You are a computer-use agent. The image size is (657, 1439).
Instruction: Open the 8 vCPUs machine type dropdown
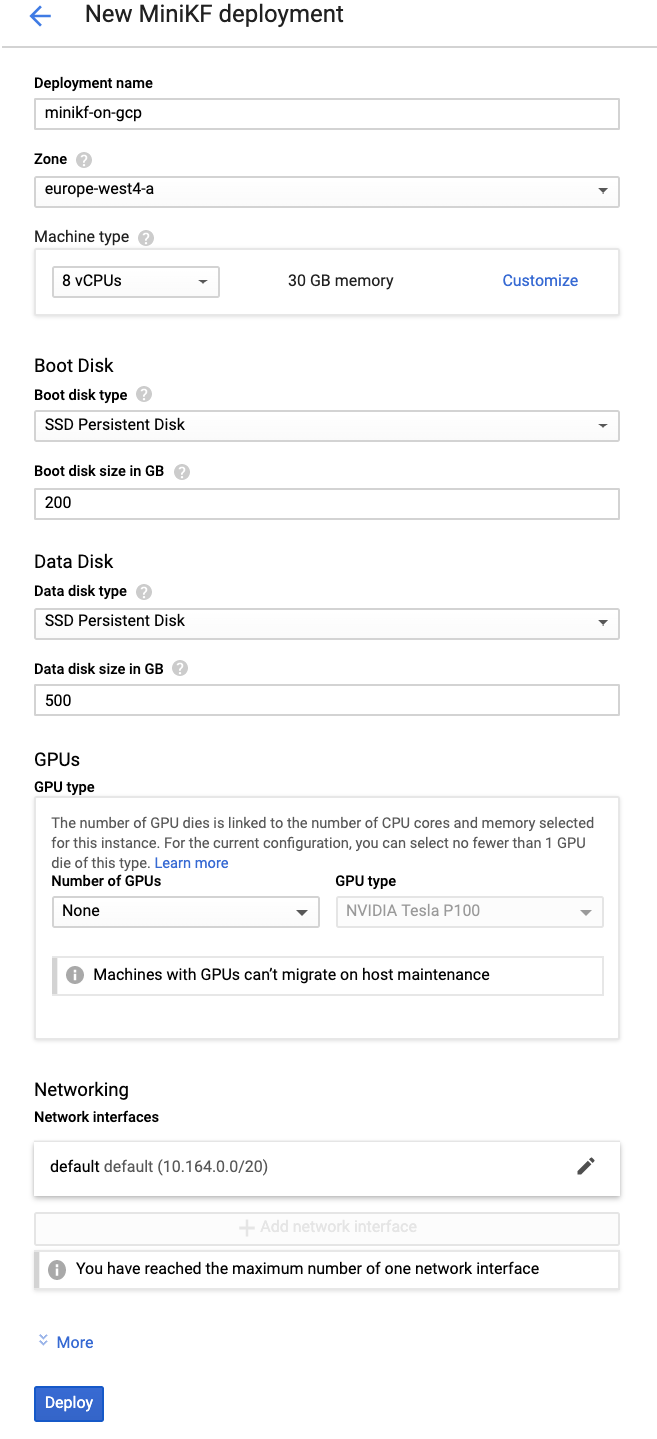(x=135, y=281)
